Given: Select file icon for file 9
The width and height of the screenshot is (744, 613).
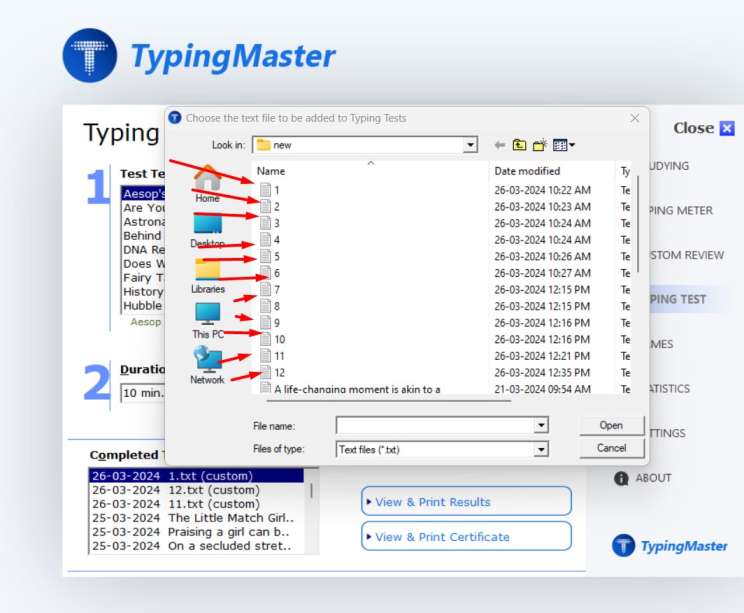Looking at the screenshot, I should pyautogui.click(x=266, y=323).
